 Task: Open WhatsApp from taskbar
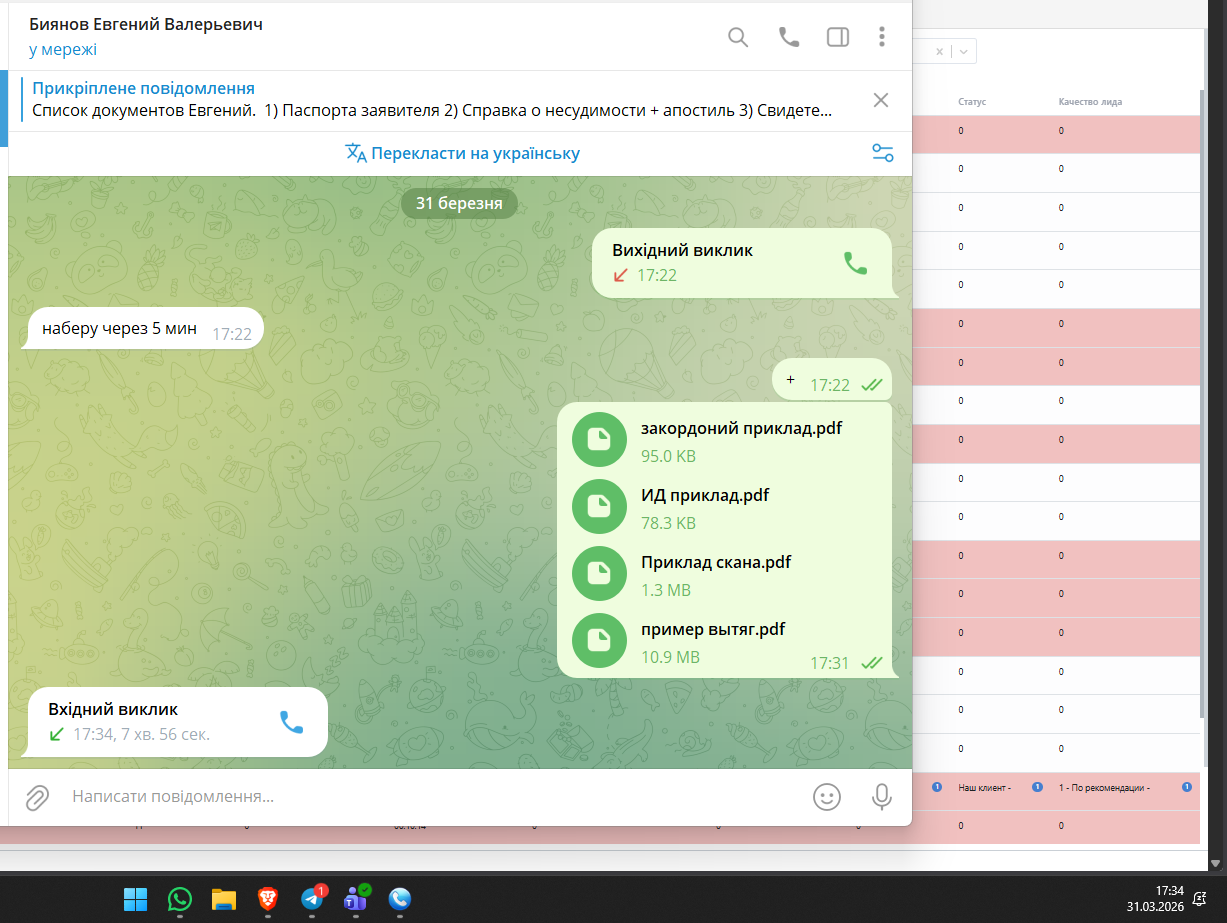pyautogui.click(x=179, y=899)
